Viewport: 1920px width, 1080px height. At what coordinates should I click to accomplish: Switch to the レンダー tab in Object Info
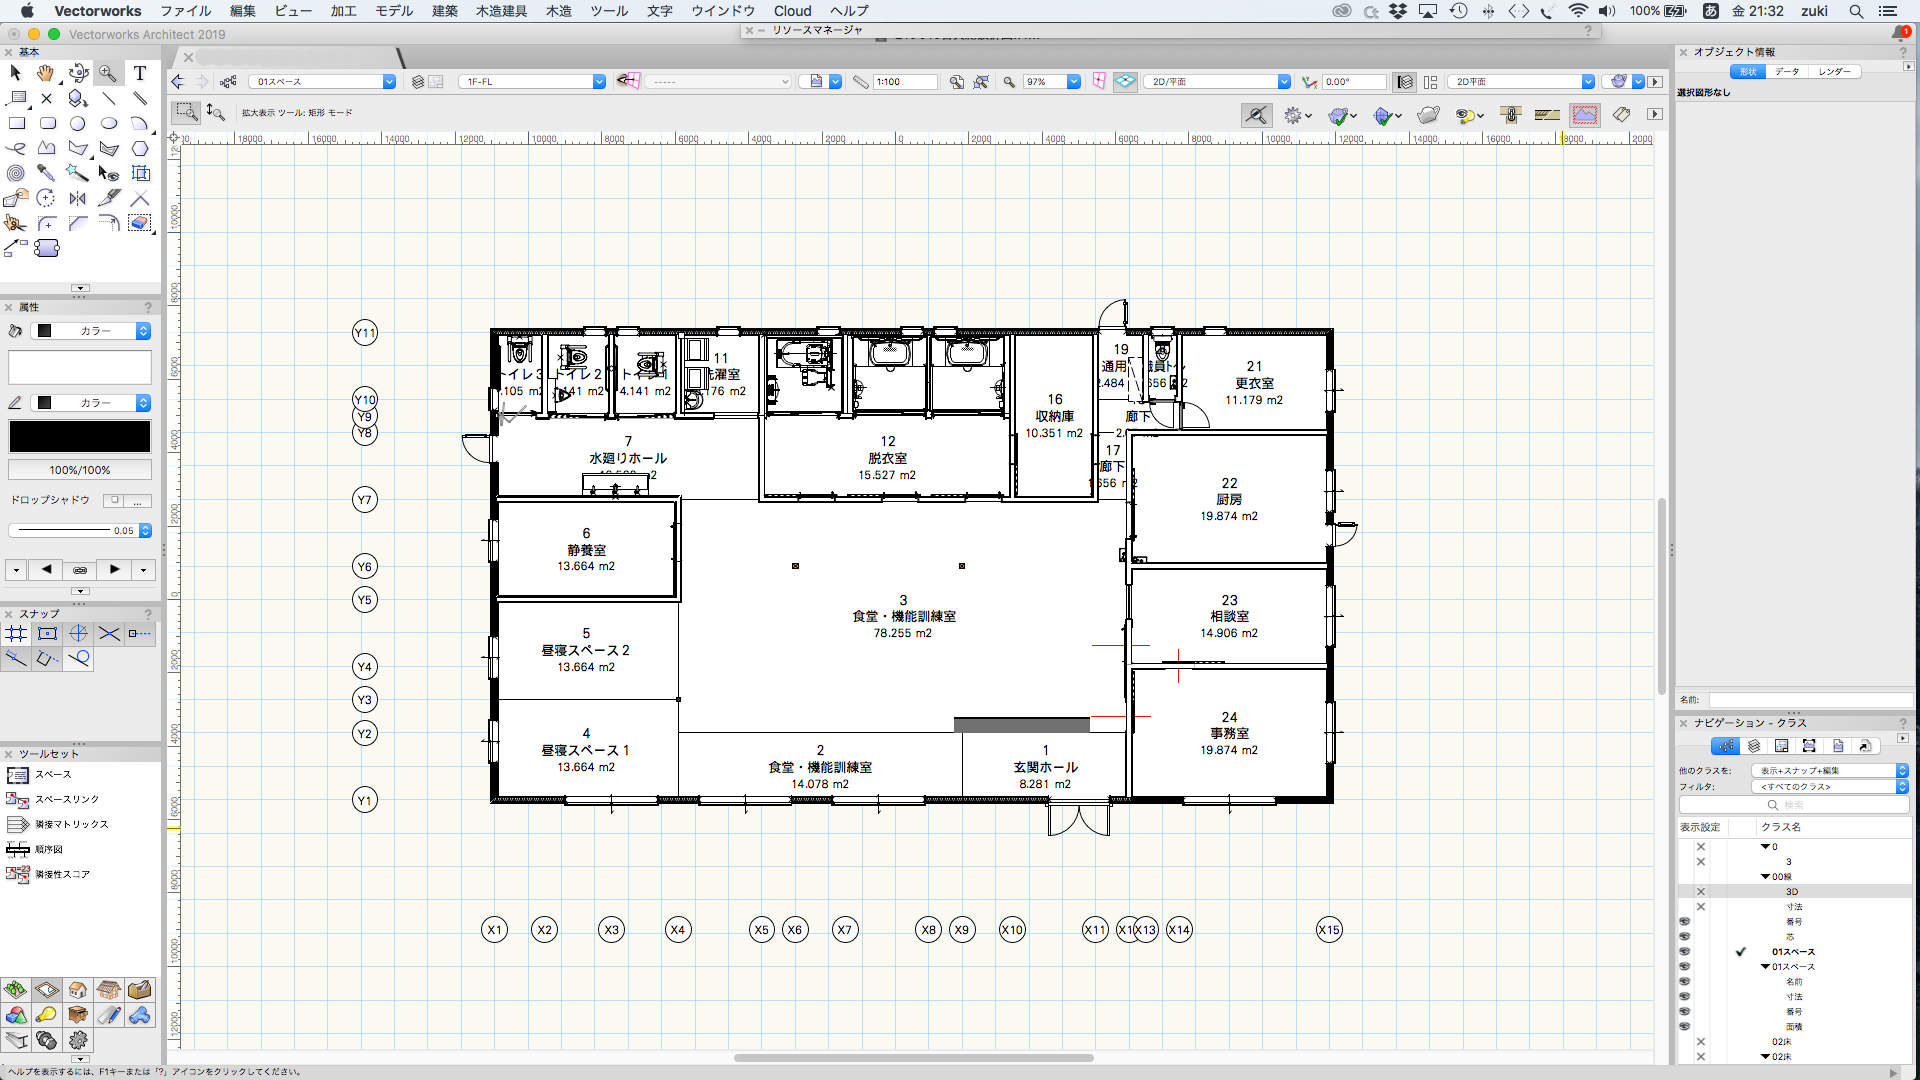(x=1834, y=72)
